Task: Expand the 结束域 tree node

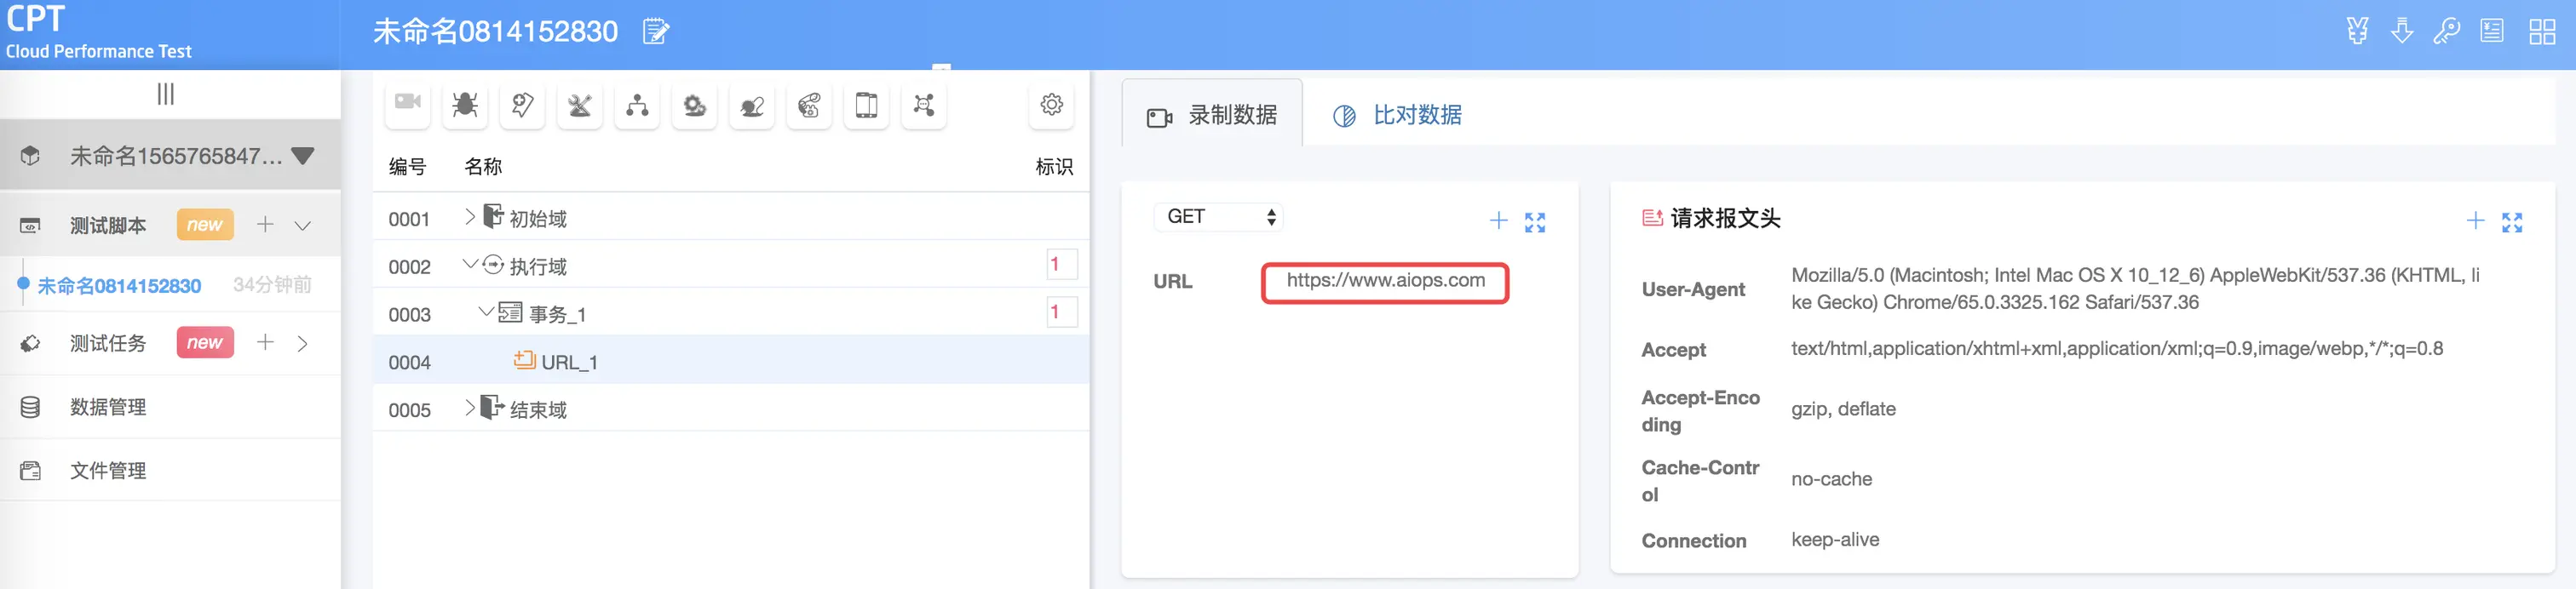Action: click(469, 407)
